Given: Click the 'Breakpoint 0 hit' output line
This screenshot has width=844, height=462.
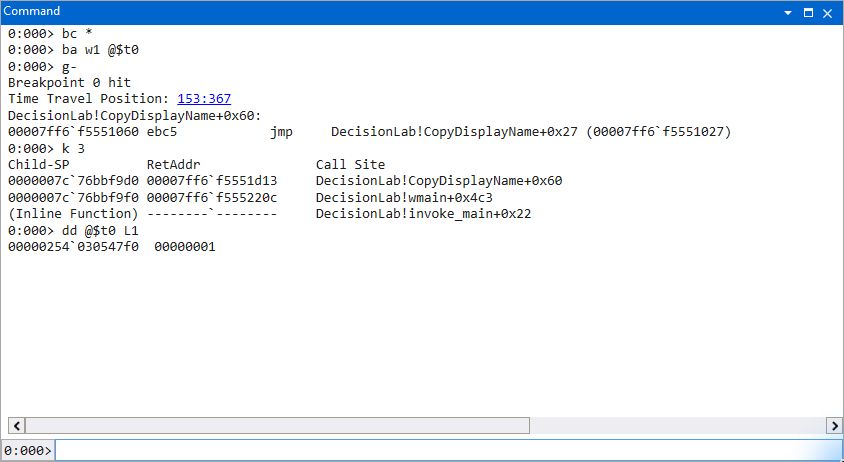Looking at the screenshot, I should [x=69, y=82].
